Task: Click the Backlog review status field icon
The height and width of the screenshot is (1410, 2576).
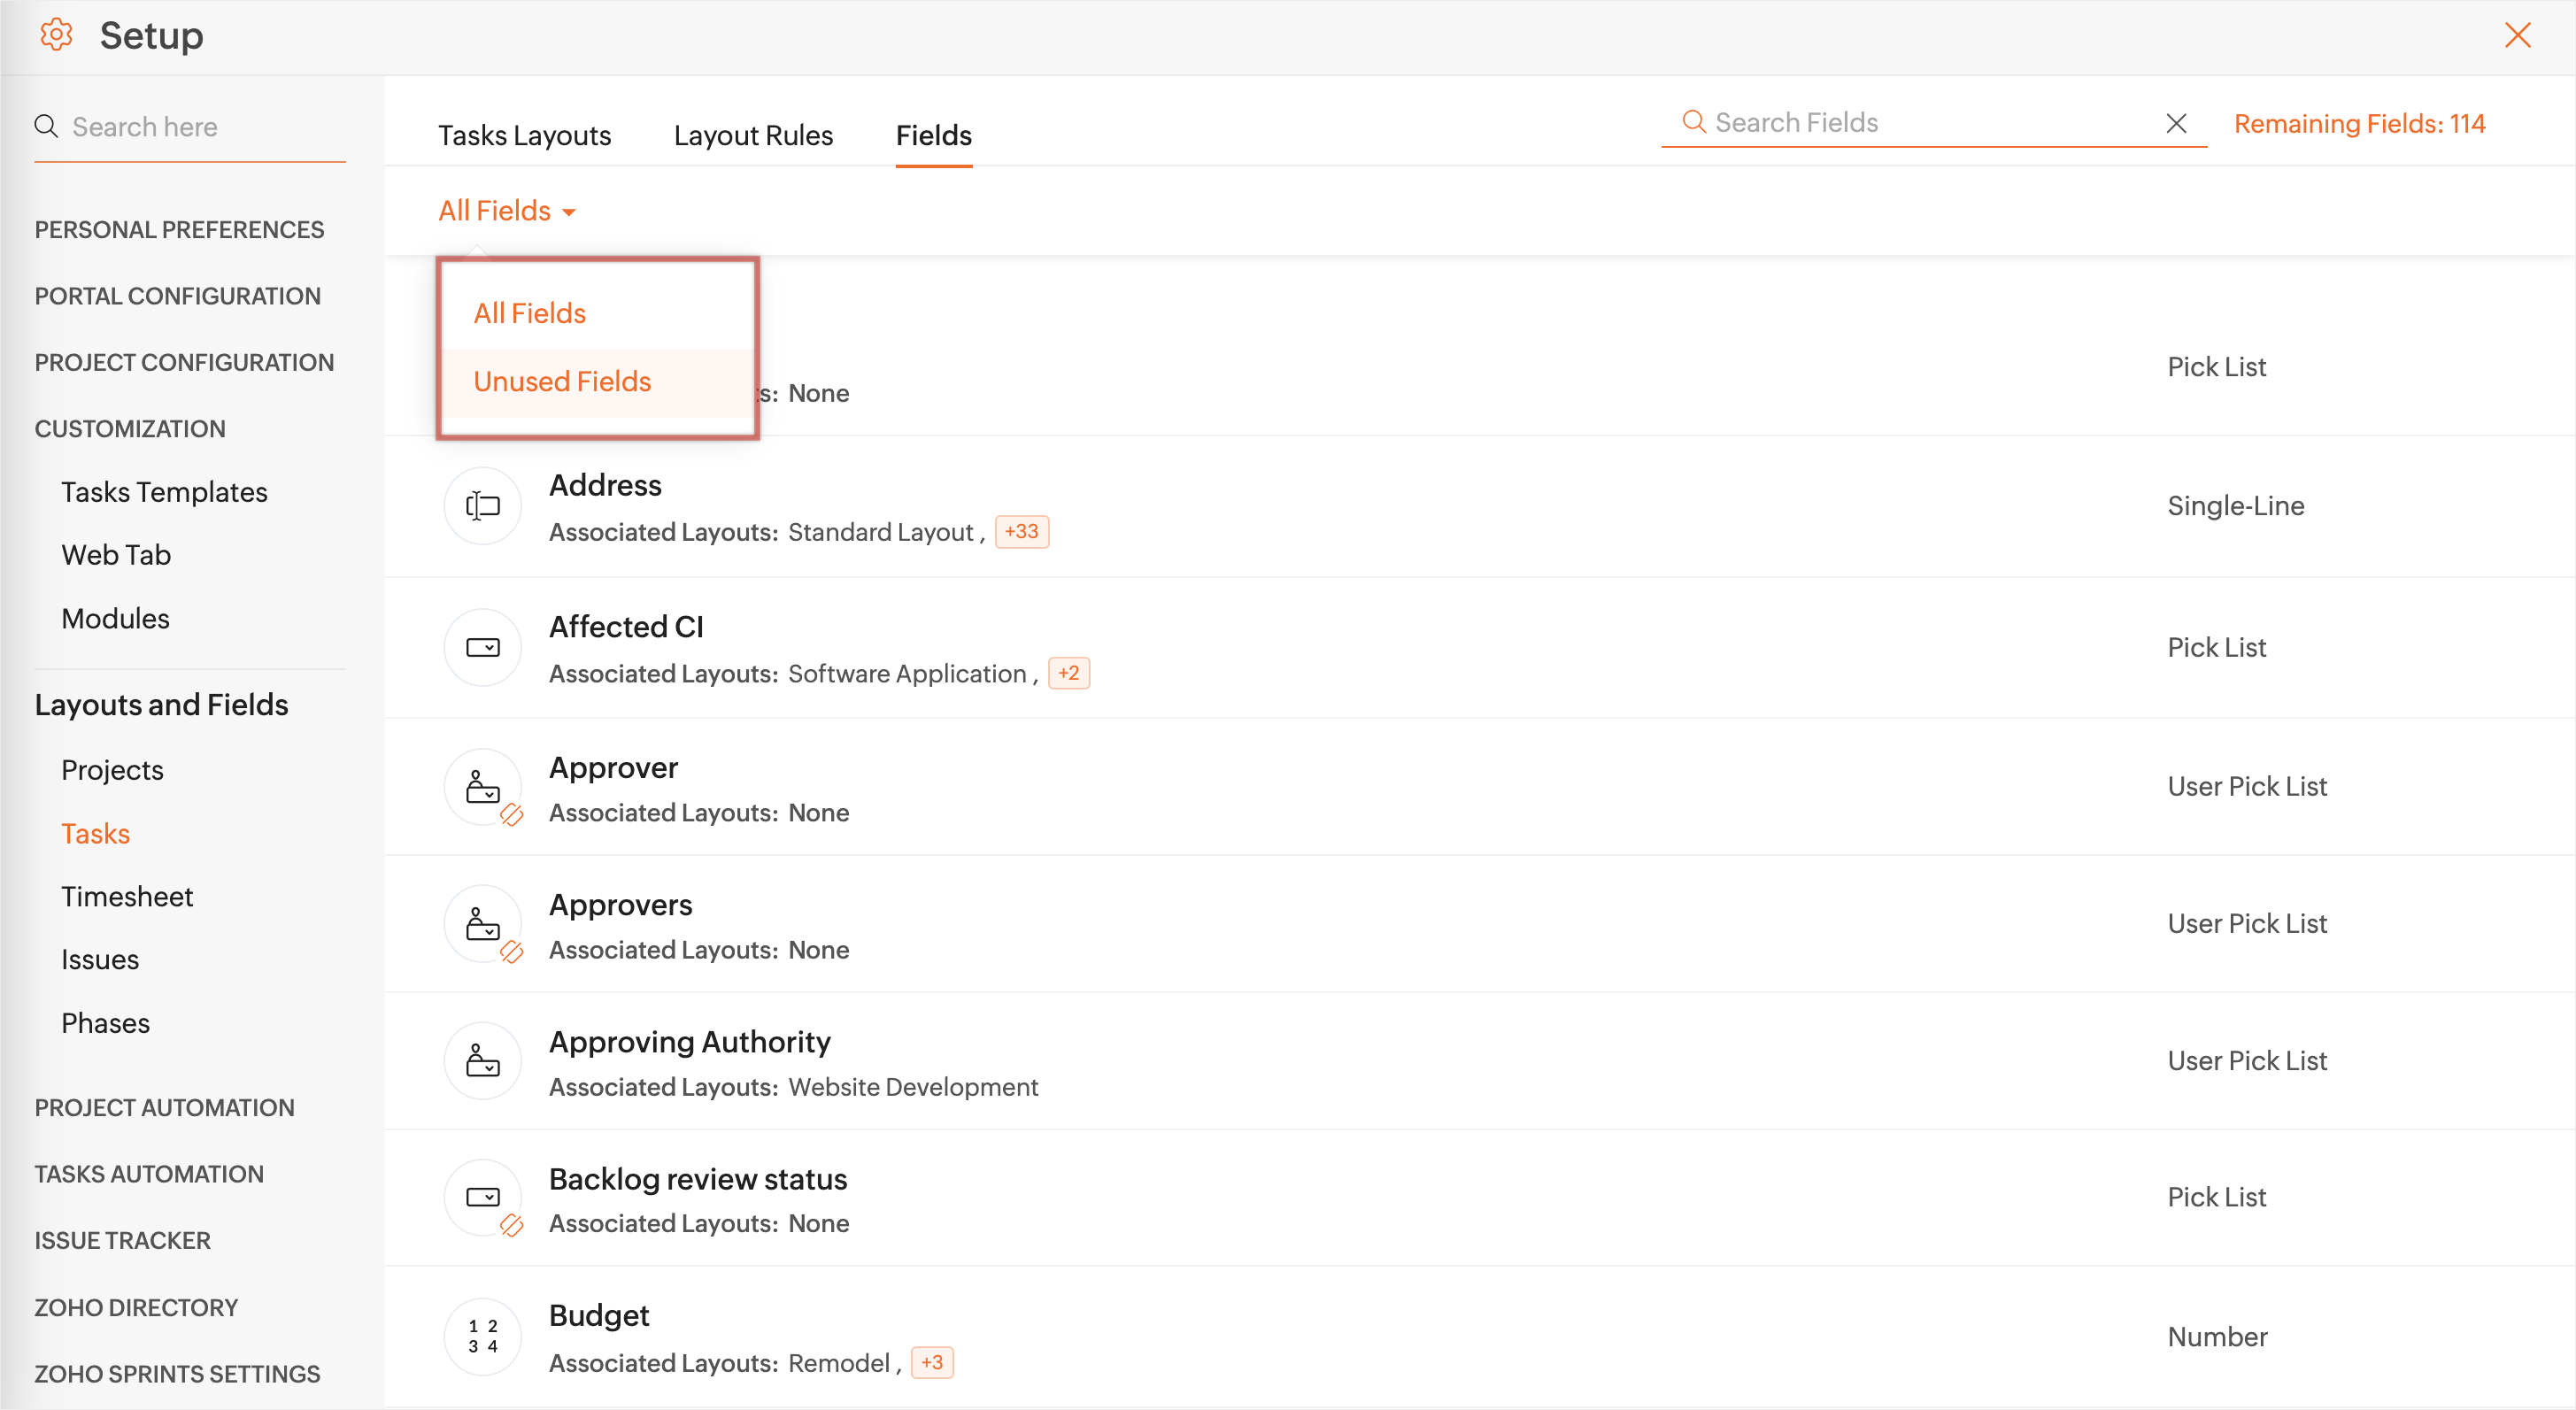Action: (x=483, y=1197)
